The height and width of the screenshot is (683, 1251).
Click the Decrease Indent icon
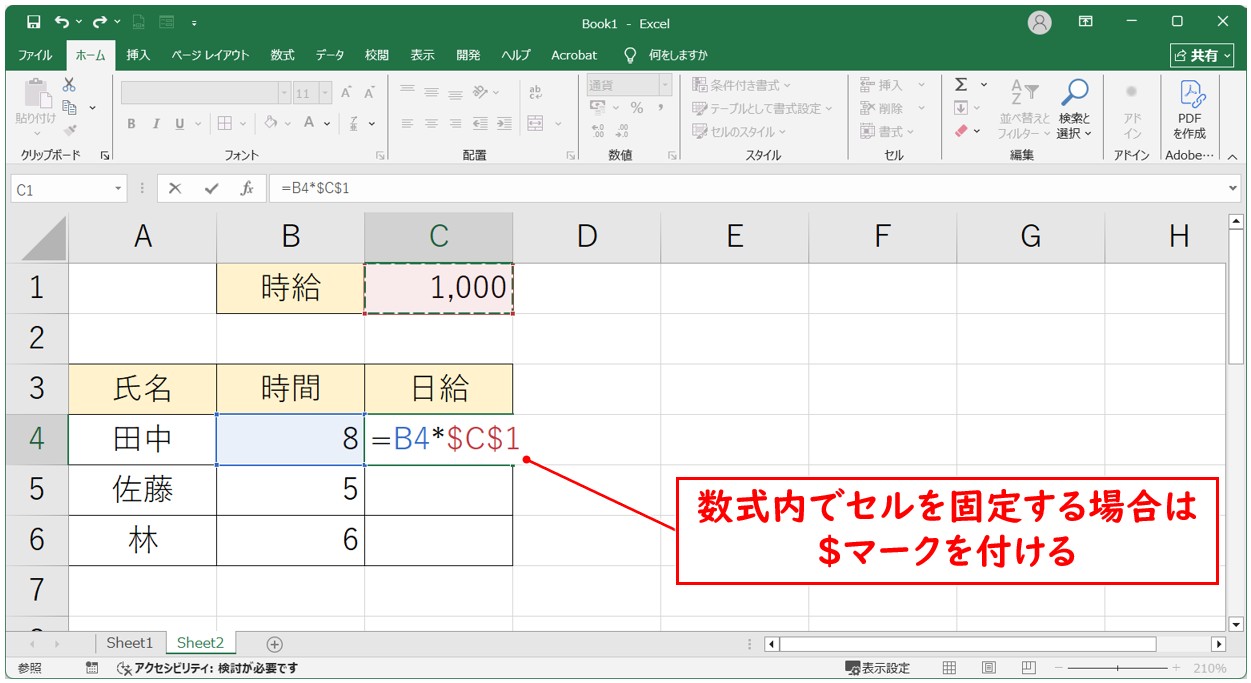[480, 123]
